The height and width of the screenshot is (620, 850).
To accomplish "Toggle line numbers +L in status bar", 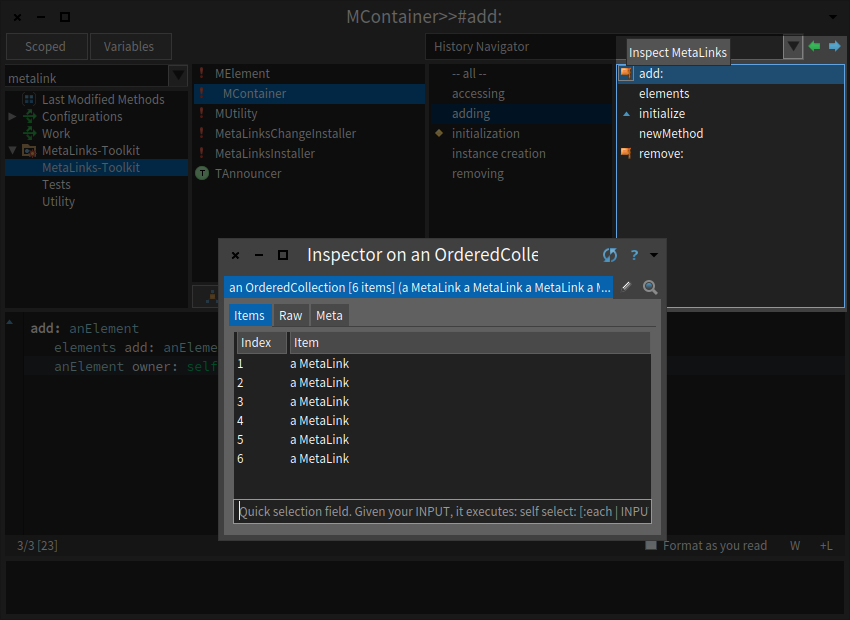I will point(826,546).
